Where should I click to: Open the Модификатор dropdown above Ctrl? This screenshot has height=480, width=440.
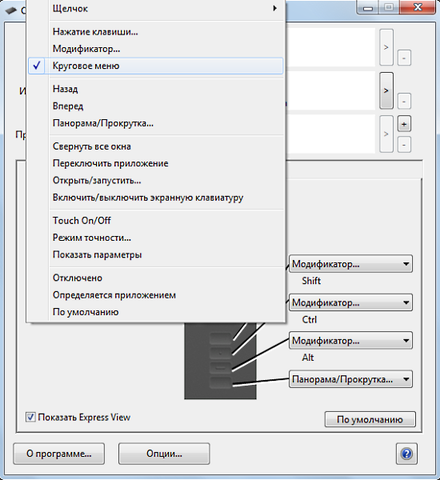(x=351, y=303)
